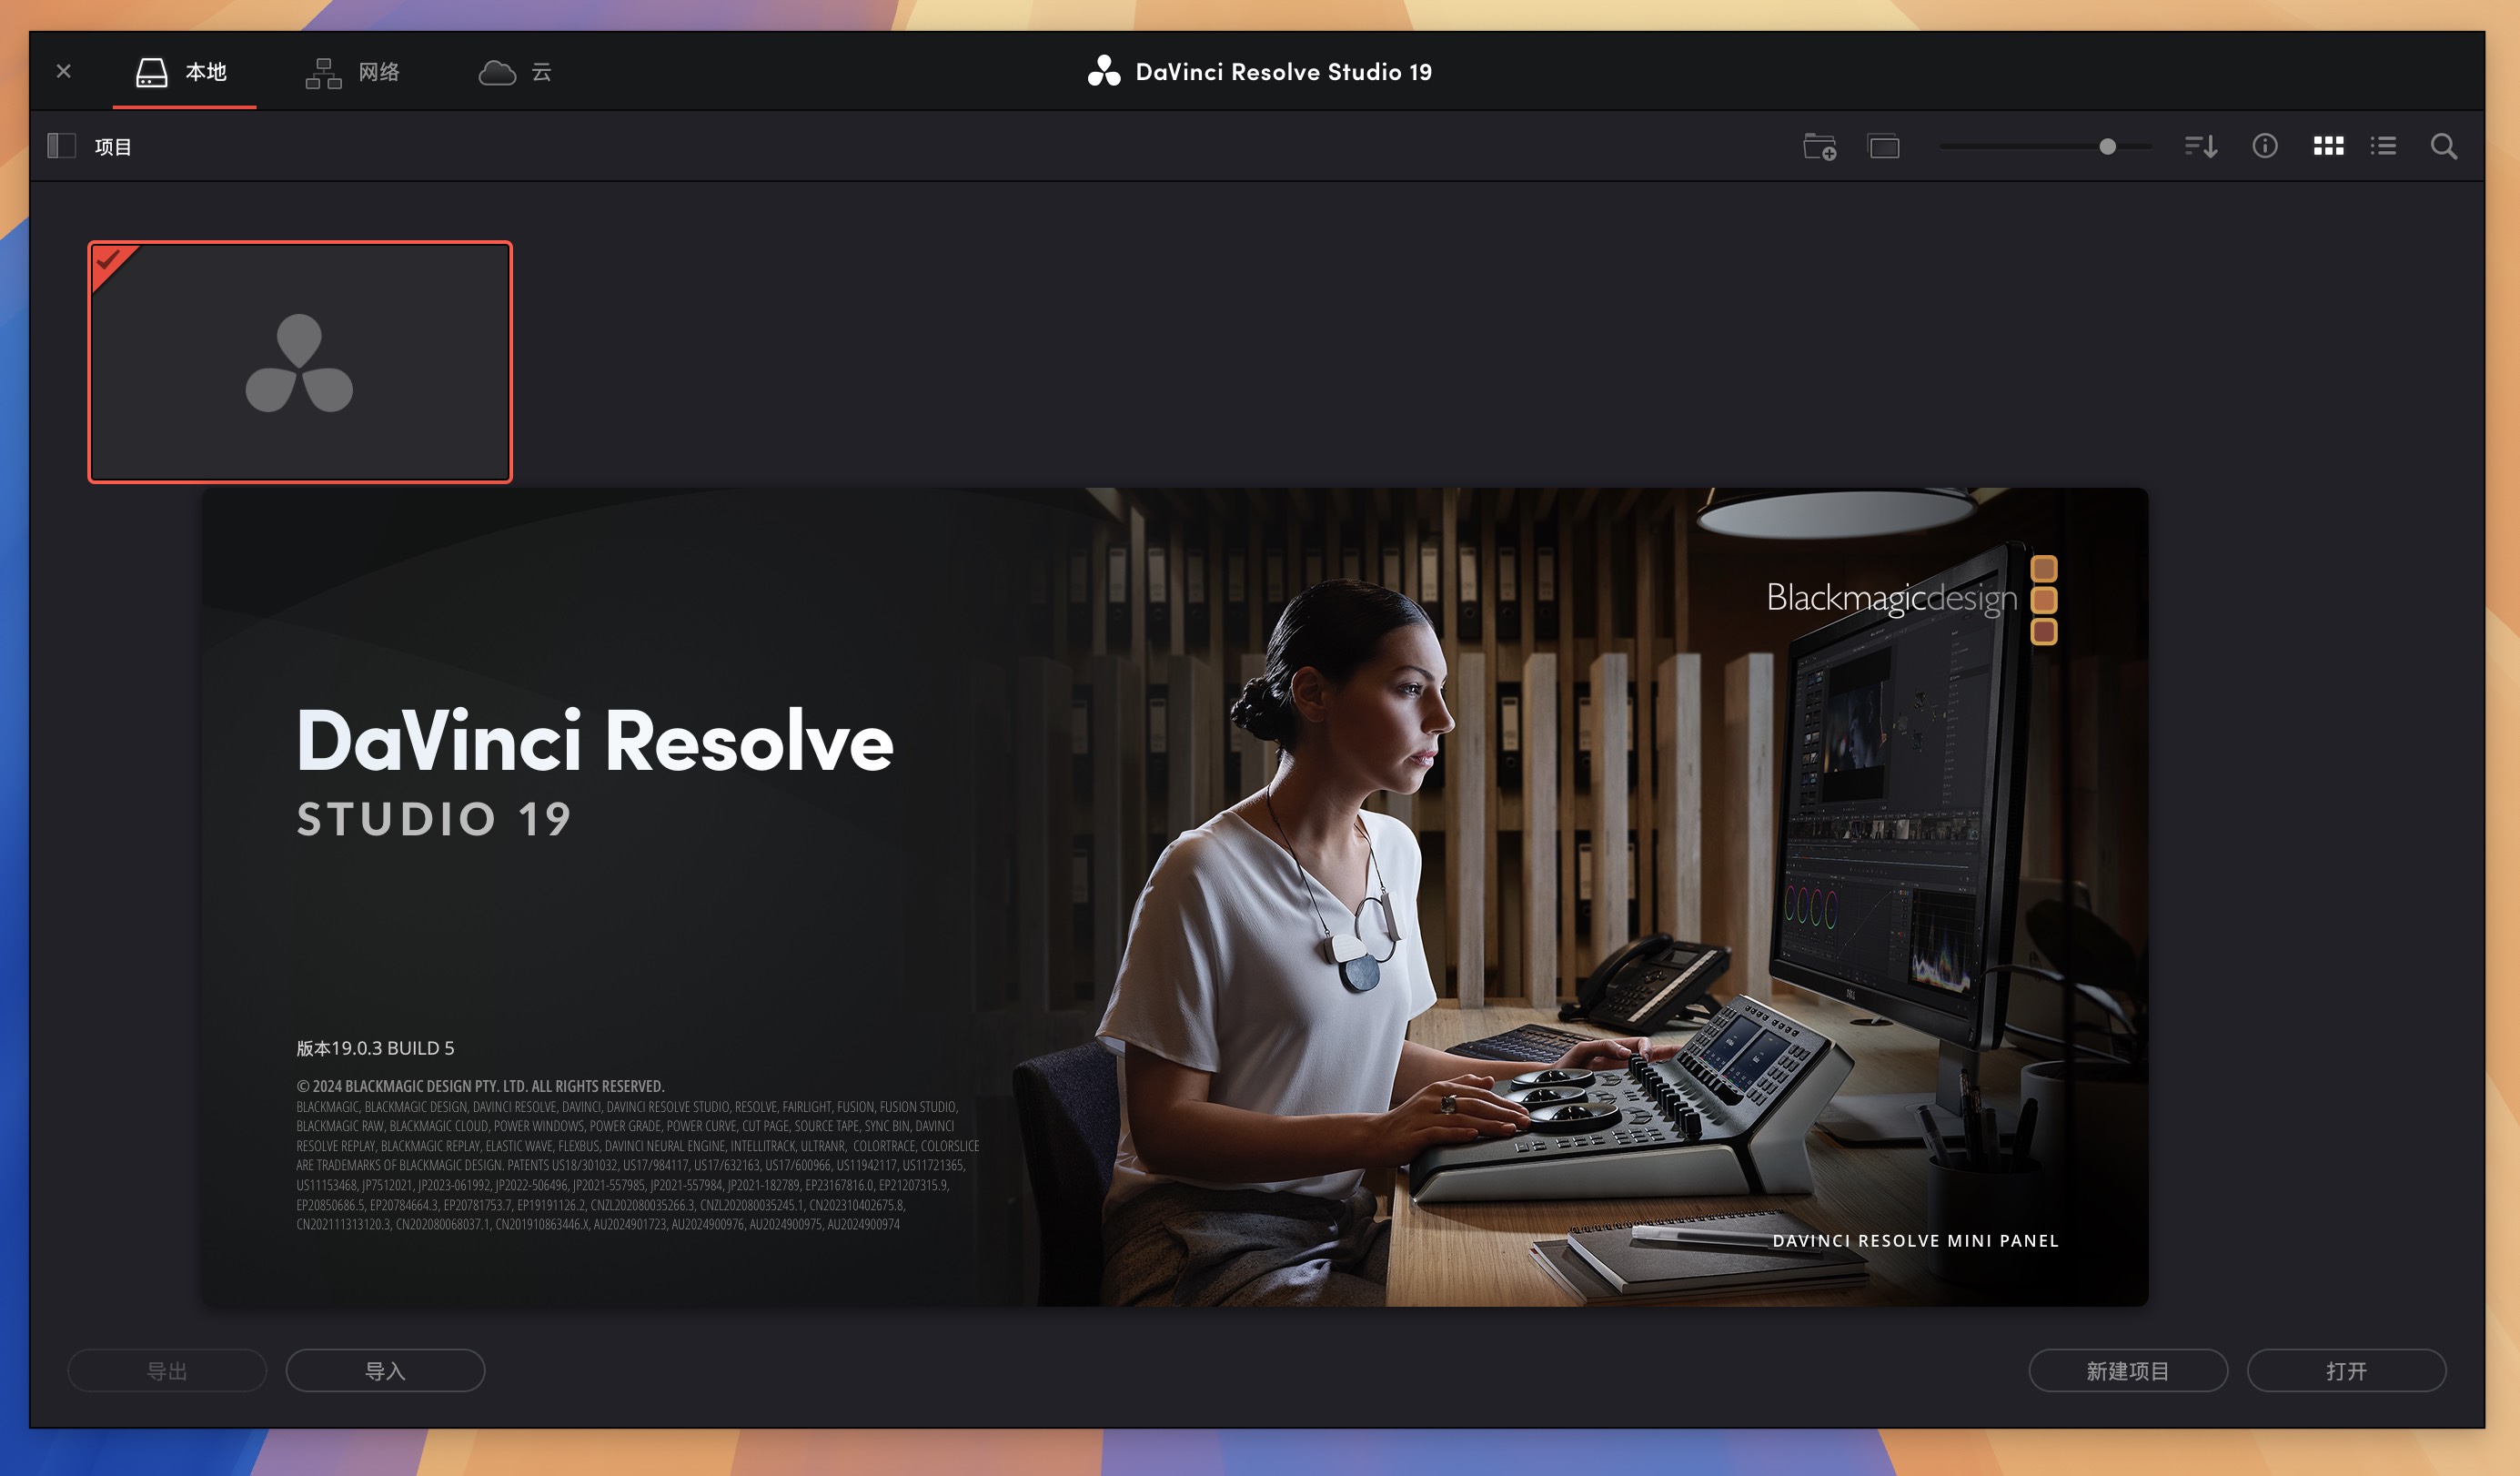
Task: Click the Blackmagicdesign logo on splash
Action: tap(1911, 599)
